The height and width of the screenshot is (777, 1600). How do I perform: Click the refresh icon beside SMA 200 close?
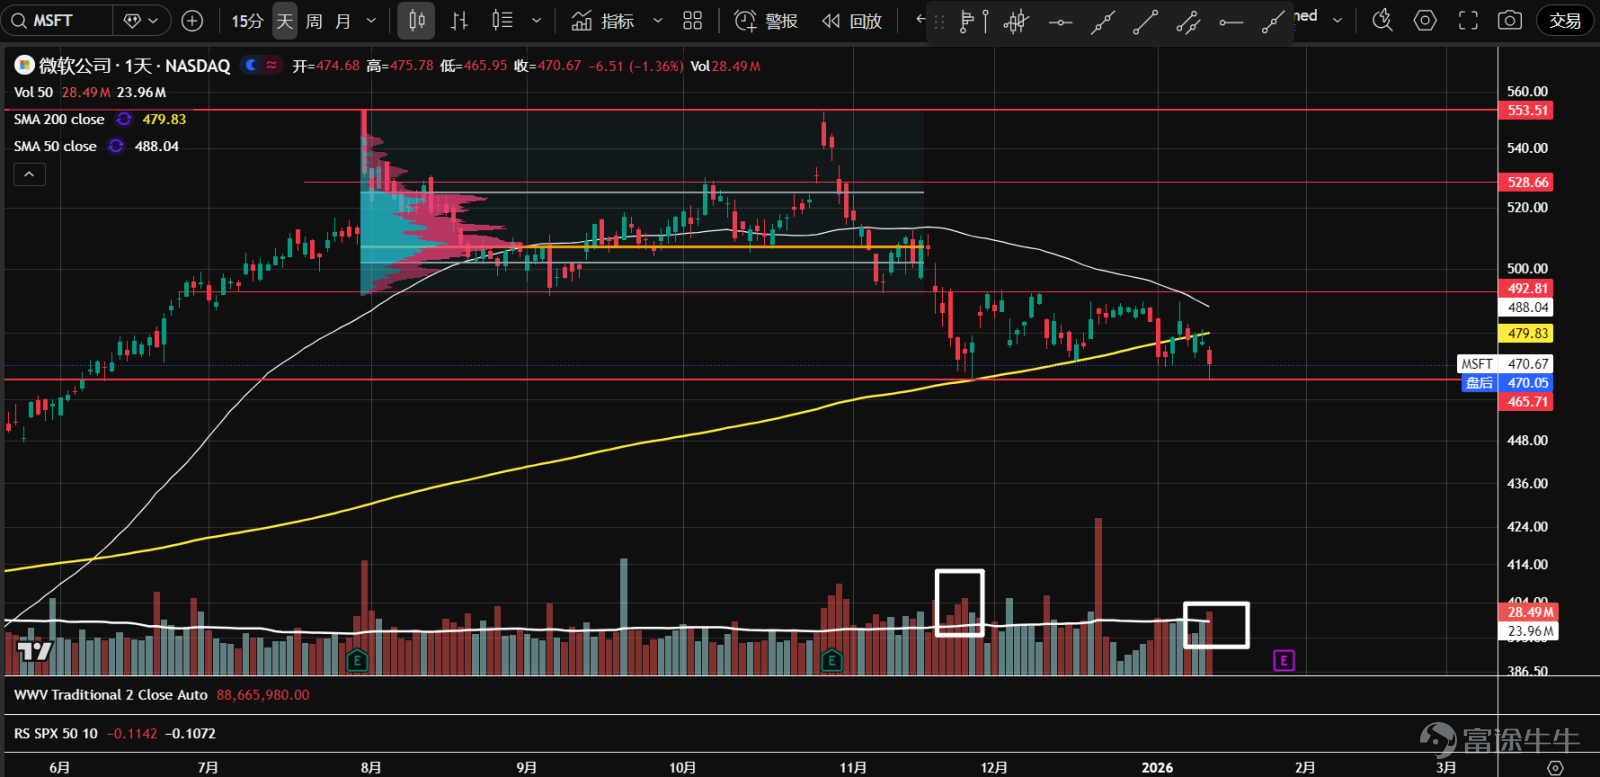(x=124, y=119)
